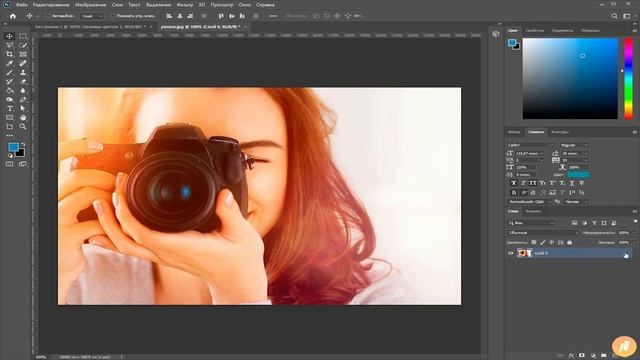The height and width of the screenshot is (360, 640).
Task: Open the font family dropdown
Action: pyautogui.click(x=530, y=145)
